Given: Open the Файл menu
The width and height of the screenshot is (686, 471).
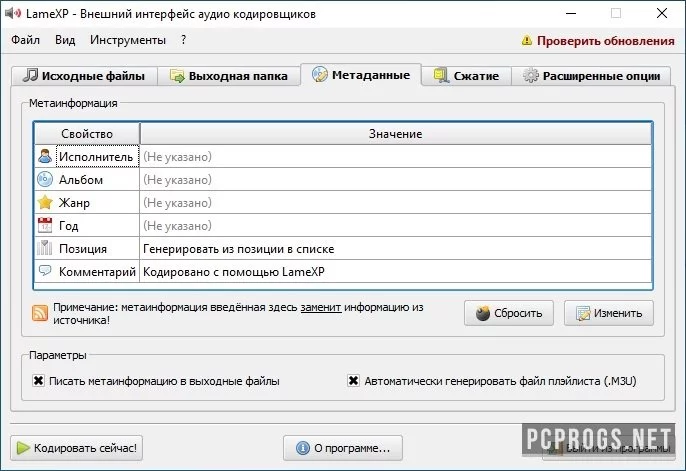Looking at the screenshot, I should (25, 40).
